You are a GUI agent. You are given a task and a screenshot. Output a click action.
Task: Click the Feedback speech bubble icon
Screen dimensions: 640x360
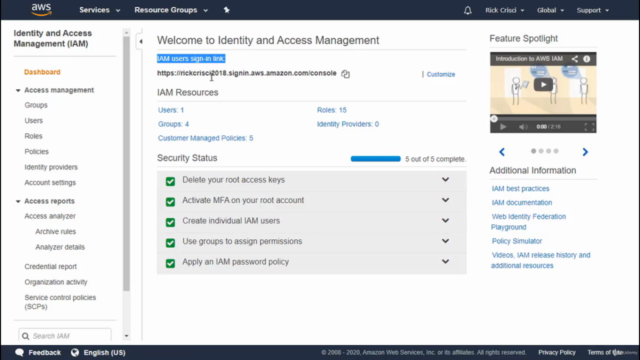19,352
